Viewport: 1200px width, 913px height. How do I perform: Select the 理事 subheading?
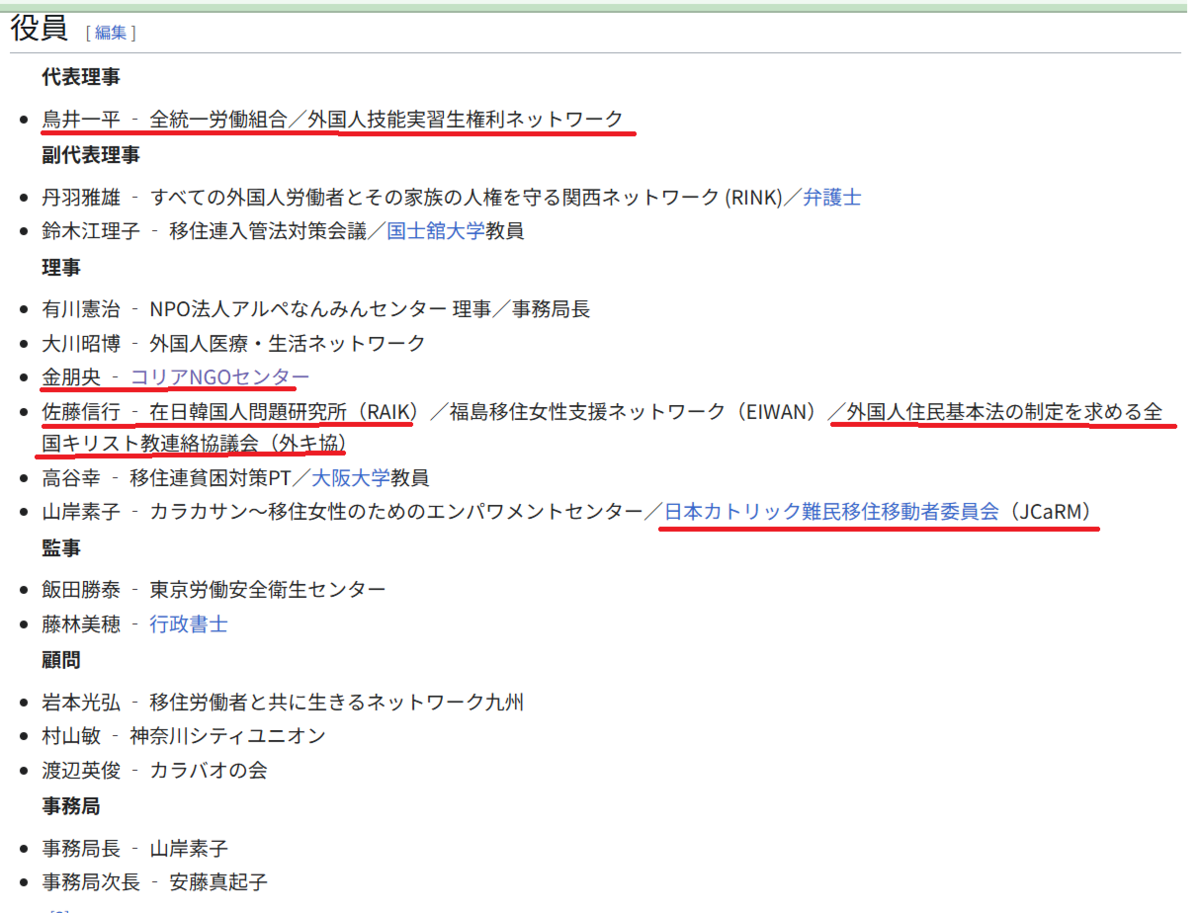coord(61,267)
